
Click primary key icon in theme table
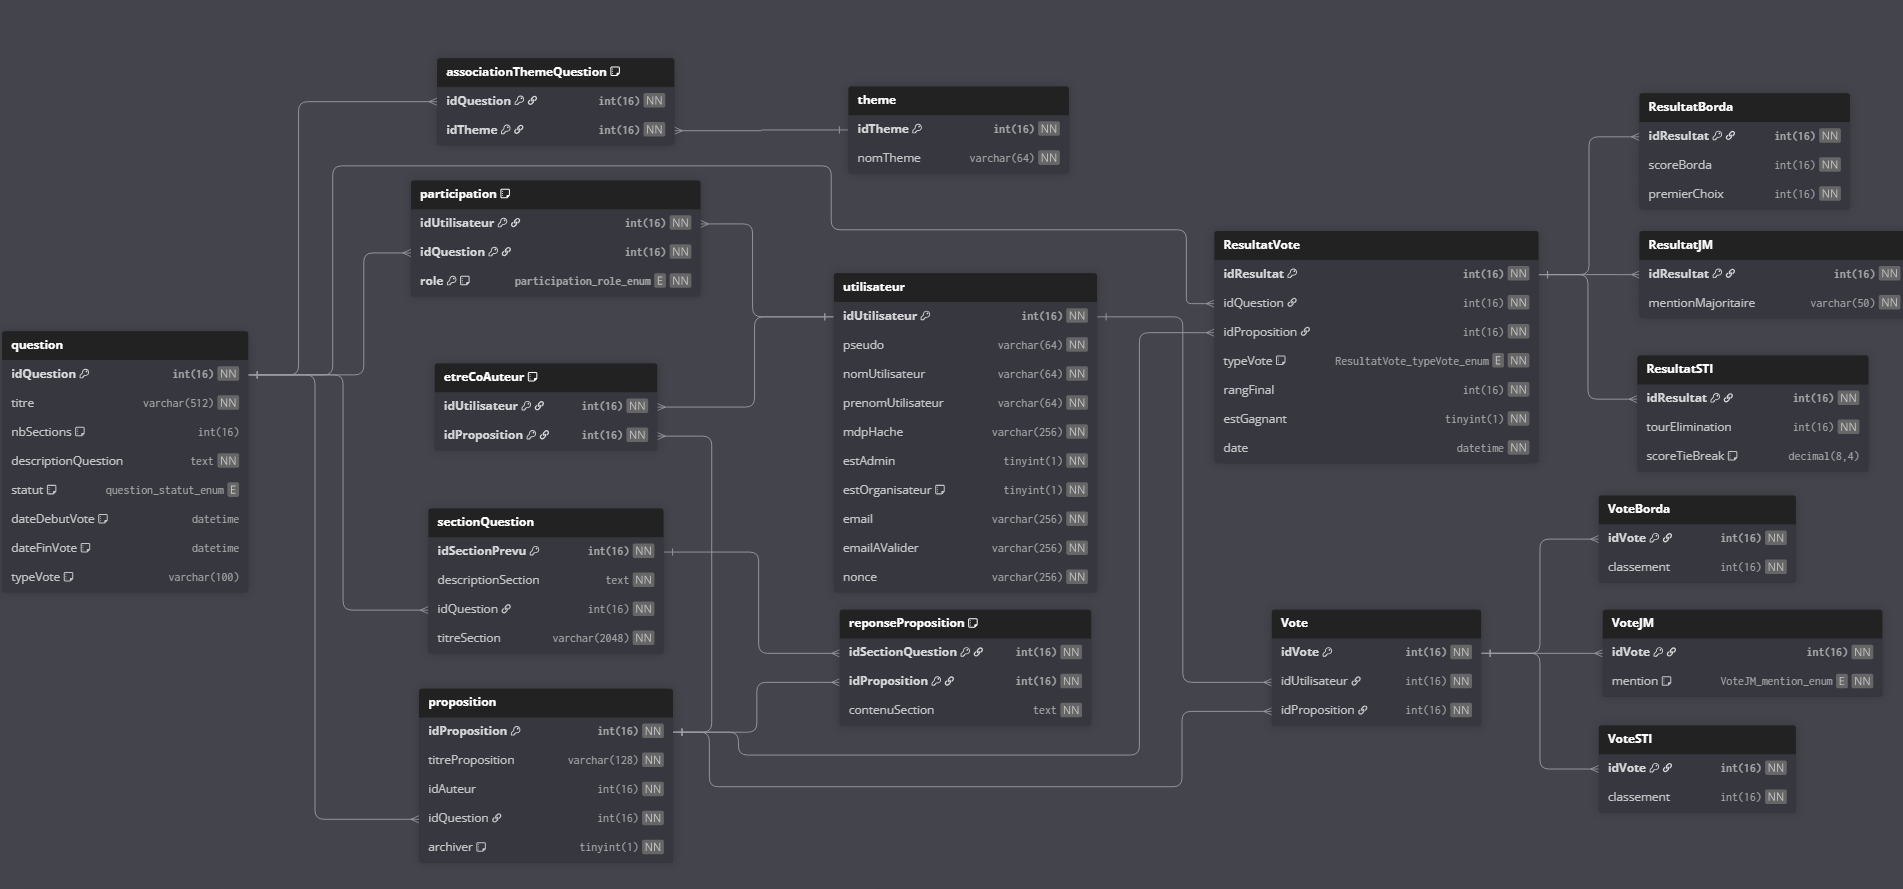(917, 129)
